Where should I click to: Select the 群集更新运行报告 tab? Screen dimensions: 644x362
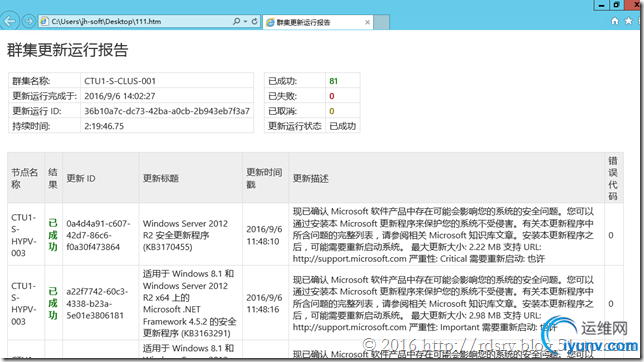click(x=317, y=22)
